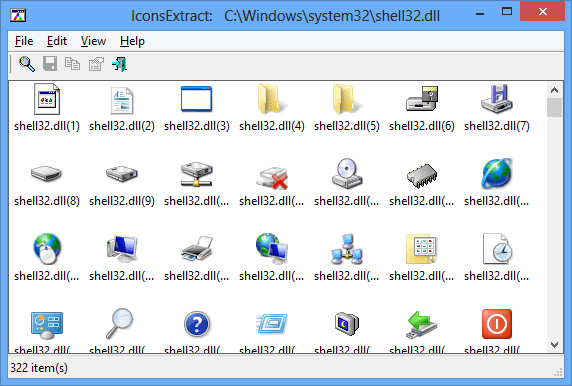
Task: Click the IconsExtract title bar app icon
Action: (x=18, y=16)
